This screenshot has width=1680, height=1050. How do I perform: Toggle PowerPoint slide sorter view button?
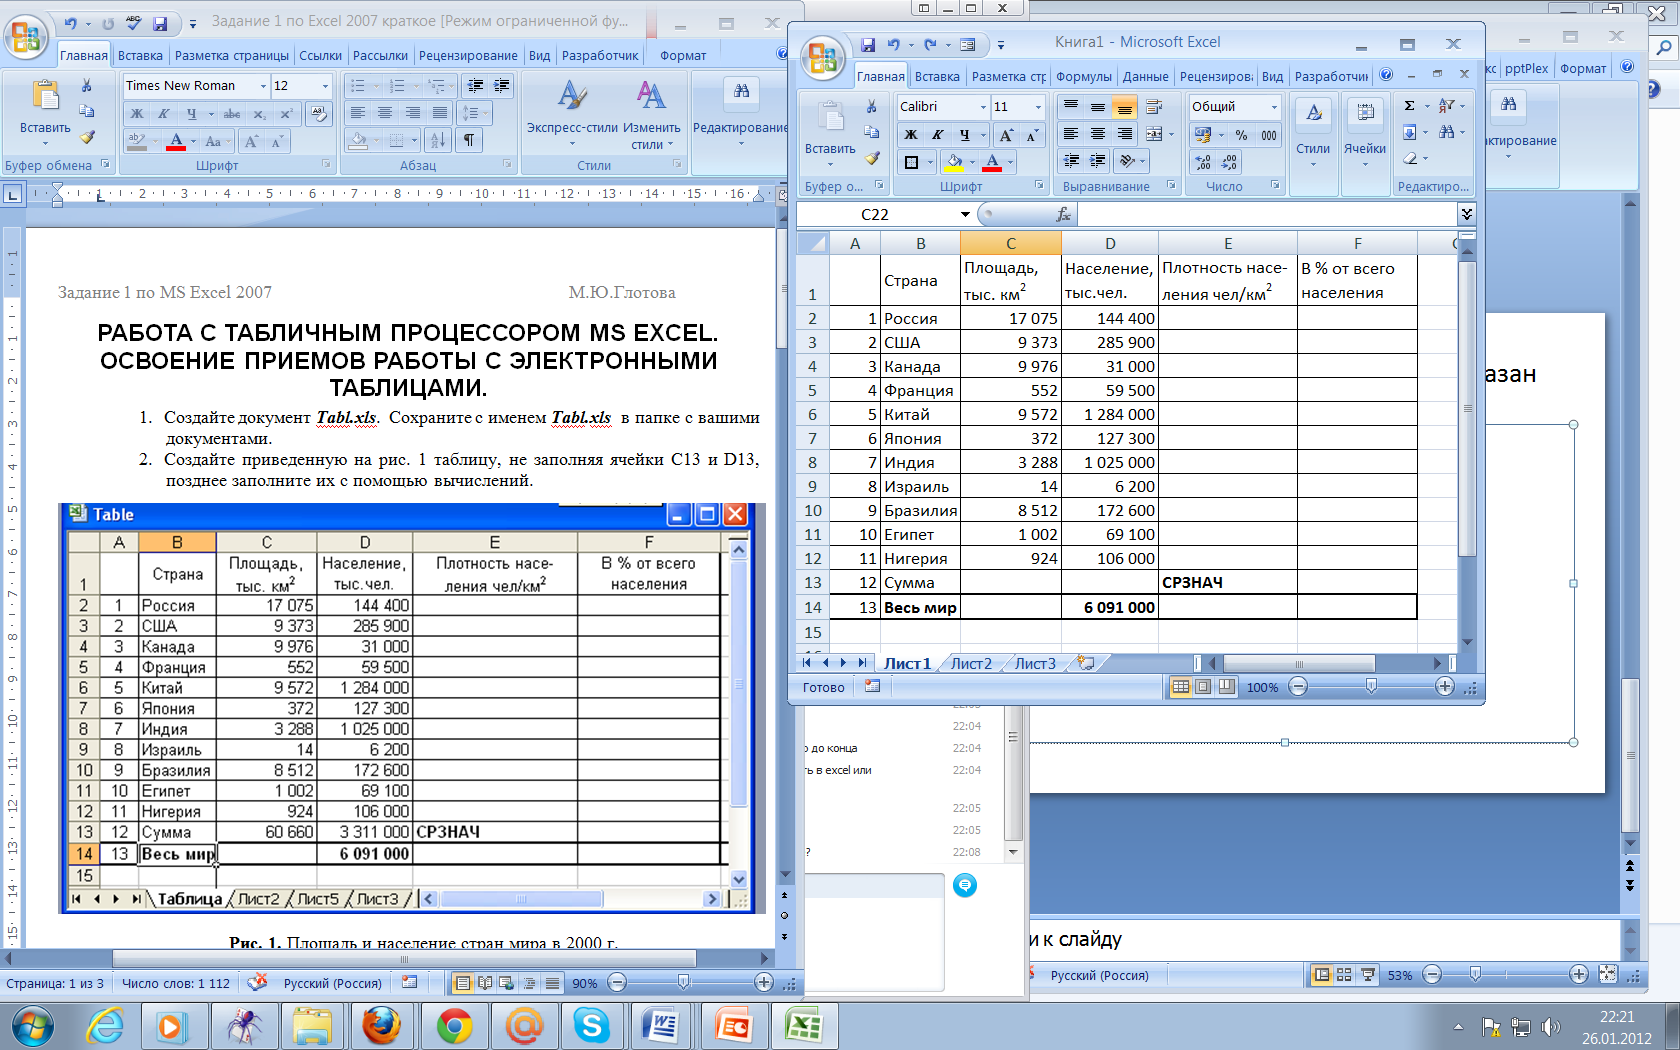1344,975
